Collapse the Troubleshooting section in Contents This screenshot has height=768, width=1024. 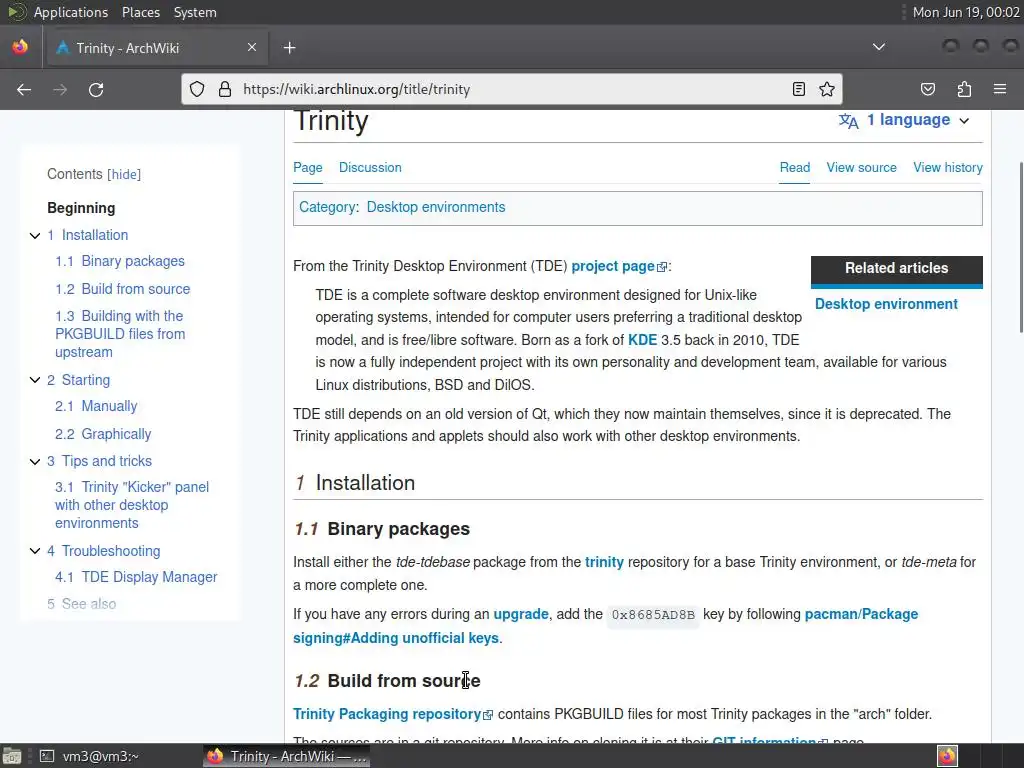(35, 551)
